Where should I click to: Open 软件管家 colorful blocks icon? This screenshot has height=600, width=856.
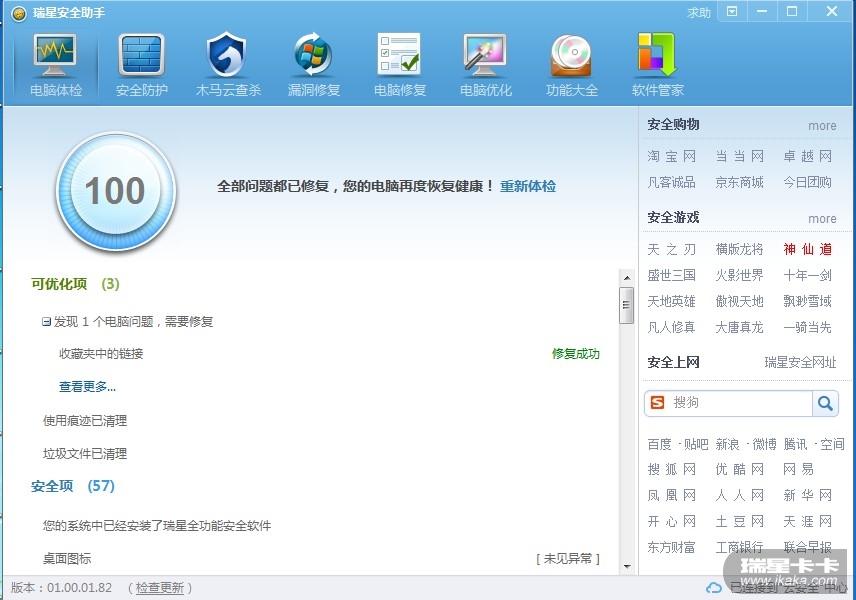coord(657,54)
